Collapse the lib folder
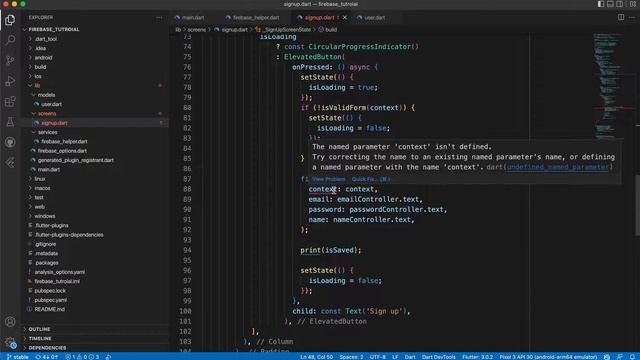The height and width of the screenshot is (360, 640). tap(37, 86)
